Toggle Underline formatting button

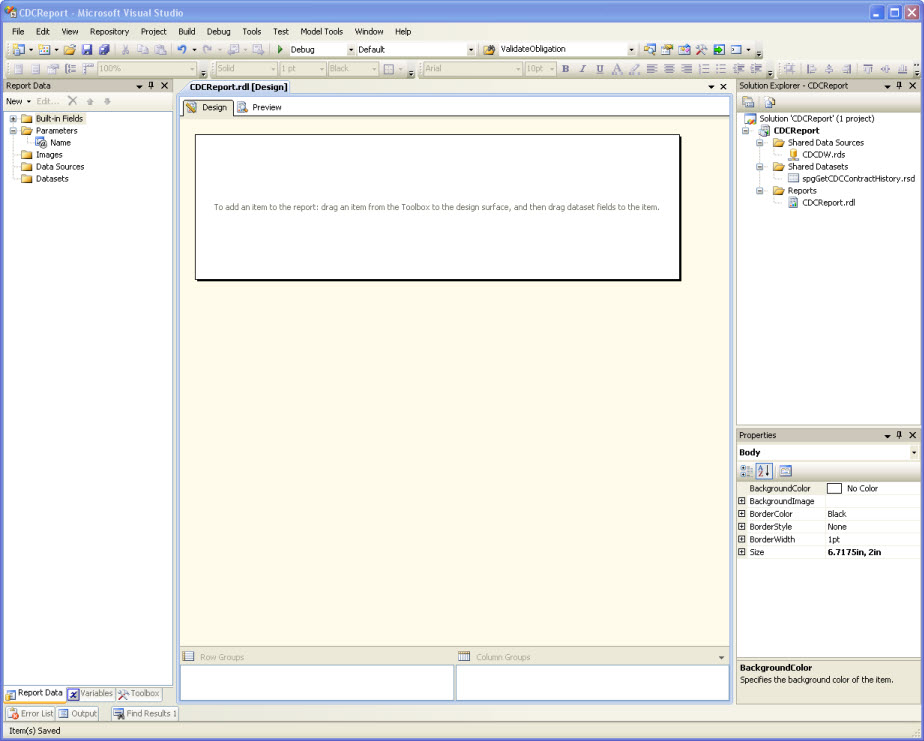click(600, 68)
